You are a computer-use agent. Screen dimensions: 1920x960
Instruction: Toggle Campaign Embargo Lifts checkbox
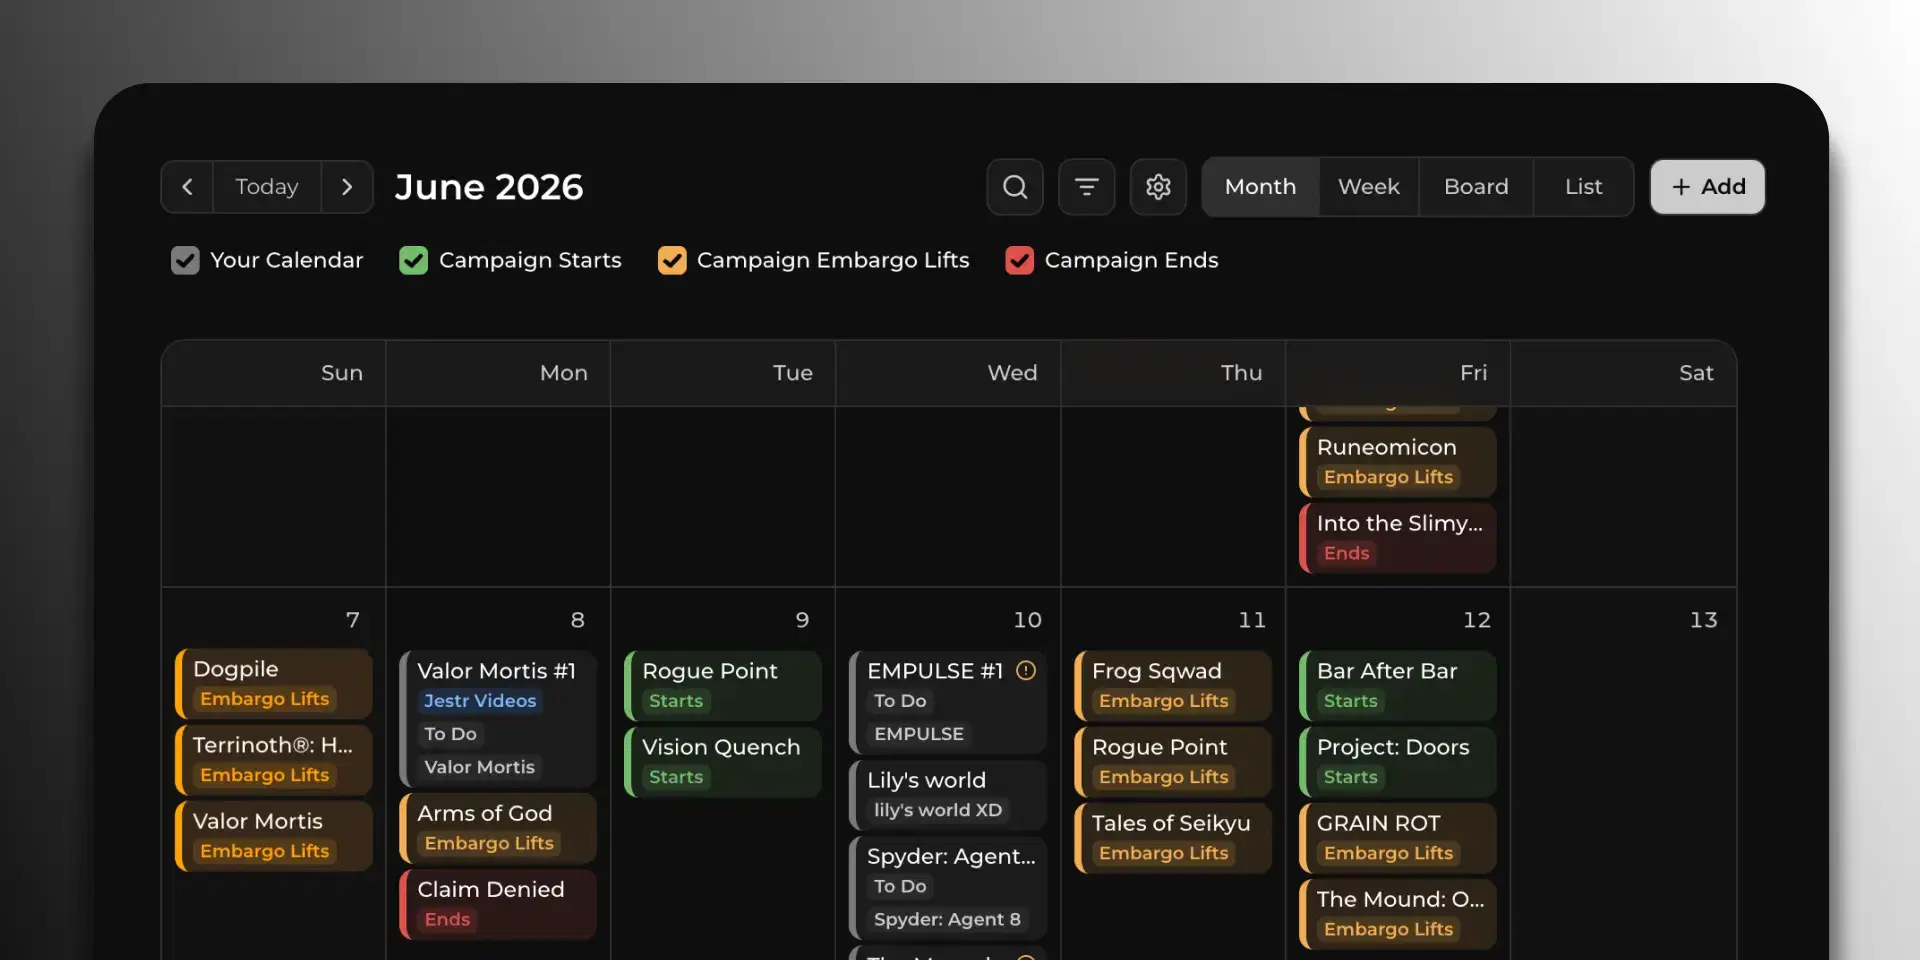click(x=672, y=260)
